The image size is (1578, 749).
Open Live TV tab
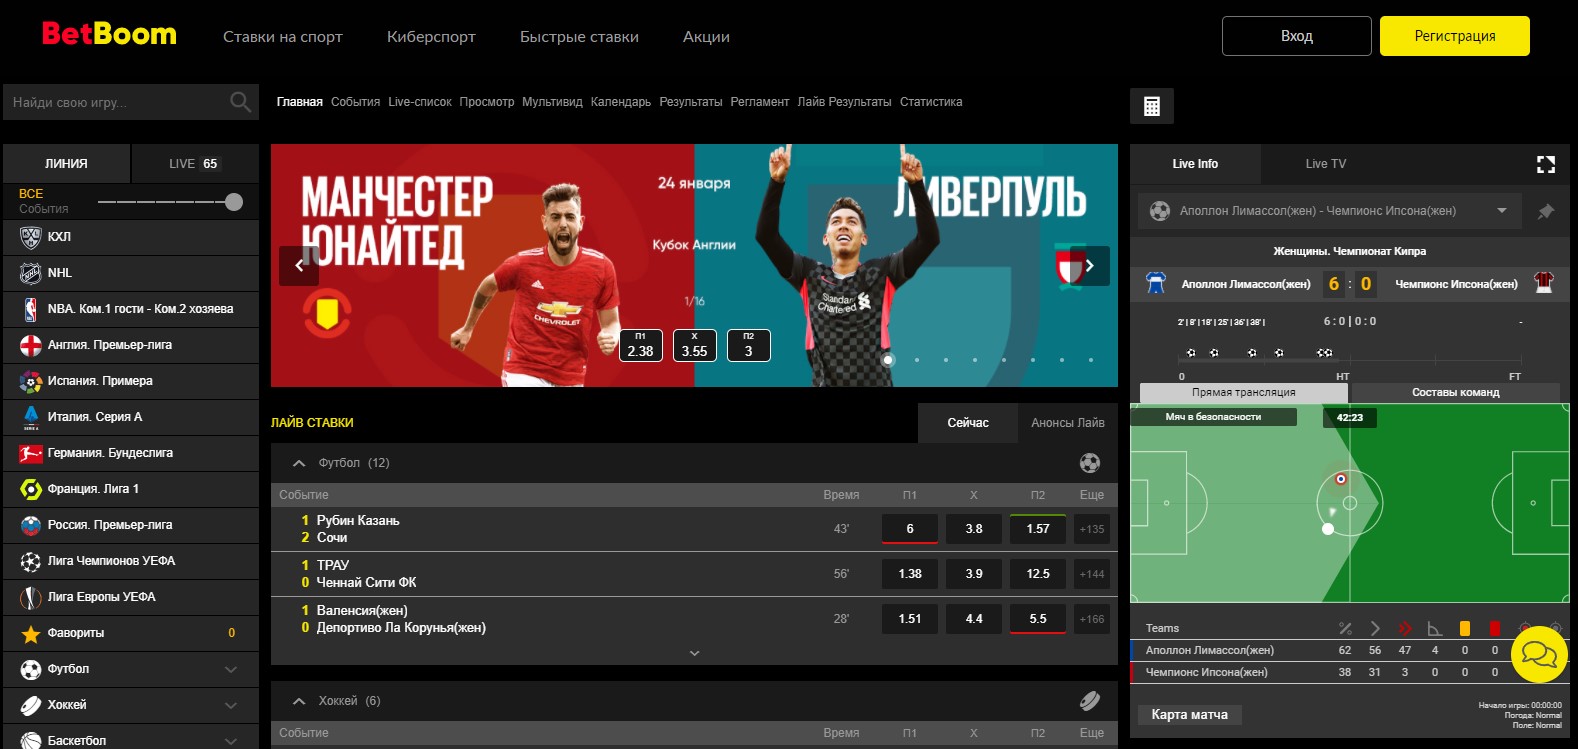[x=1325, y=164]
